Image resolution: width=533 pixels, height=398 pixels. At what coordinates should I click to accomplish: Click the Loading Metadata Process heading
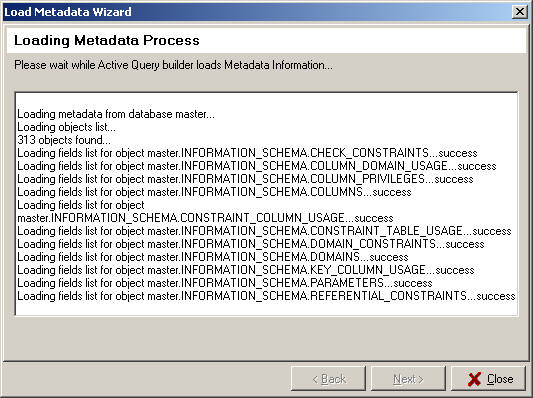[x=107, y=40]
